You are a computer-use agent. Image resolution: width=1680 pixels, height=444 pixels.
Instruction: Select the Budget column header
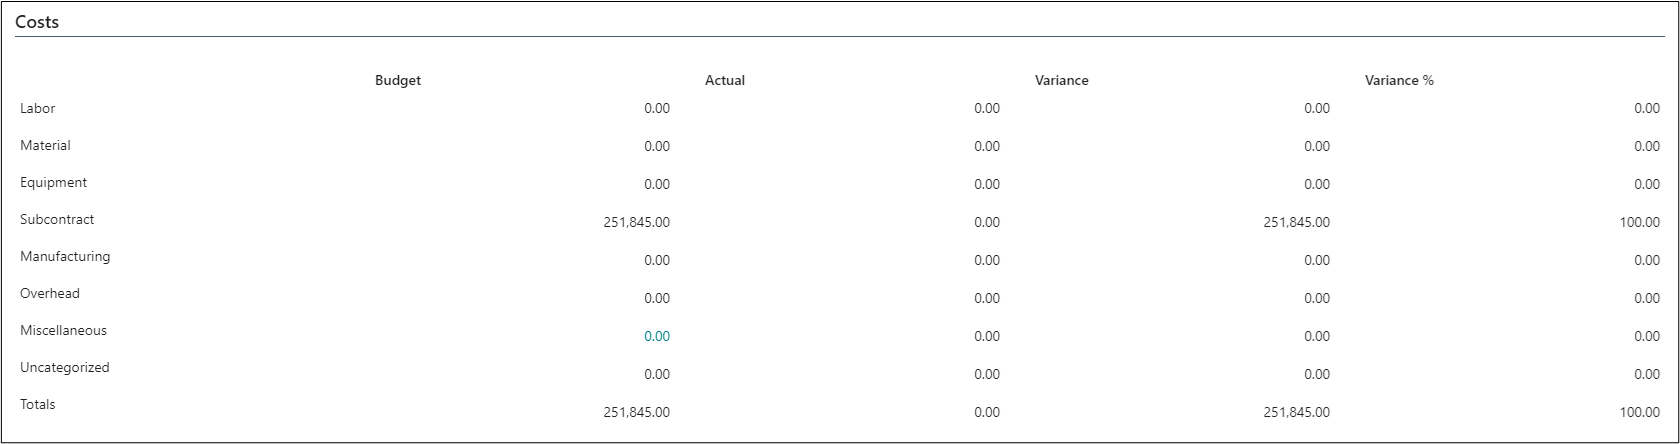(398, 80)
